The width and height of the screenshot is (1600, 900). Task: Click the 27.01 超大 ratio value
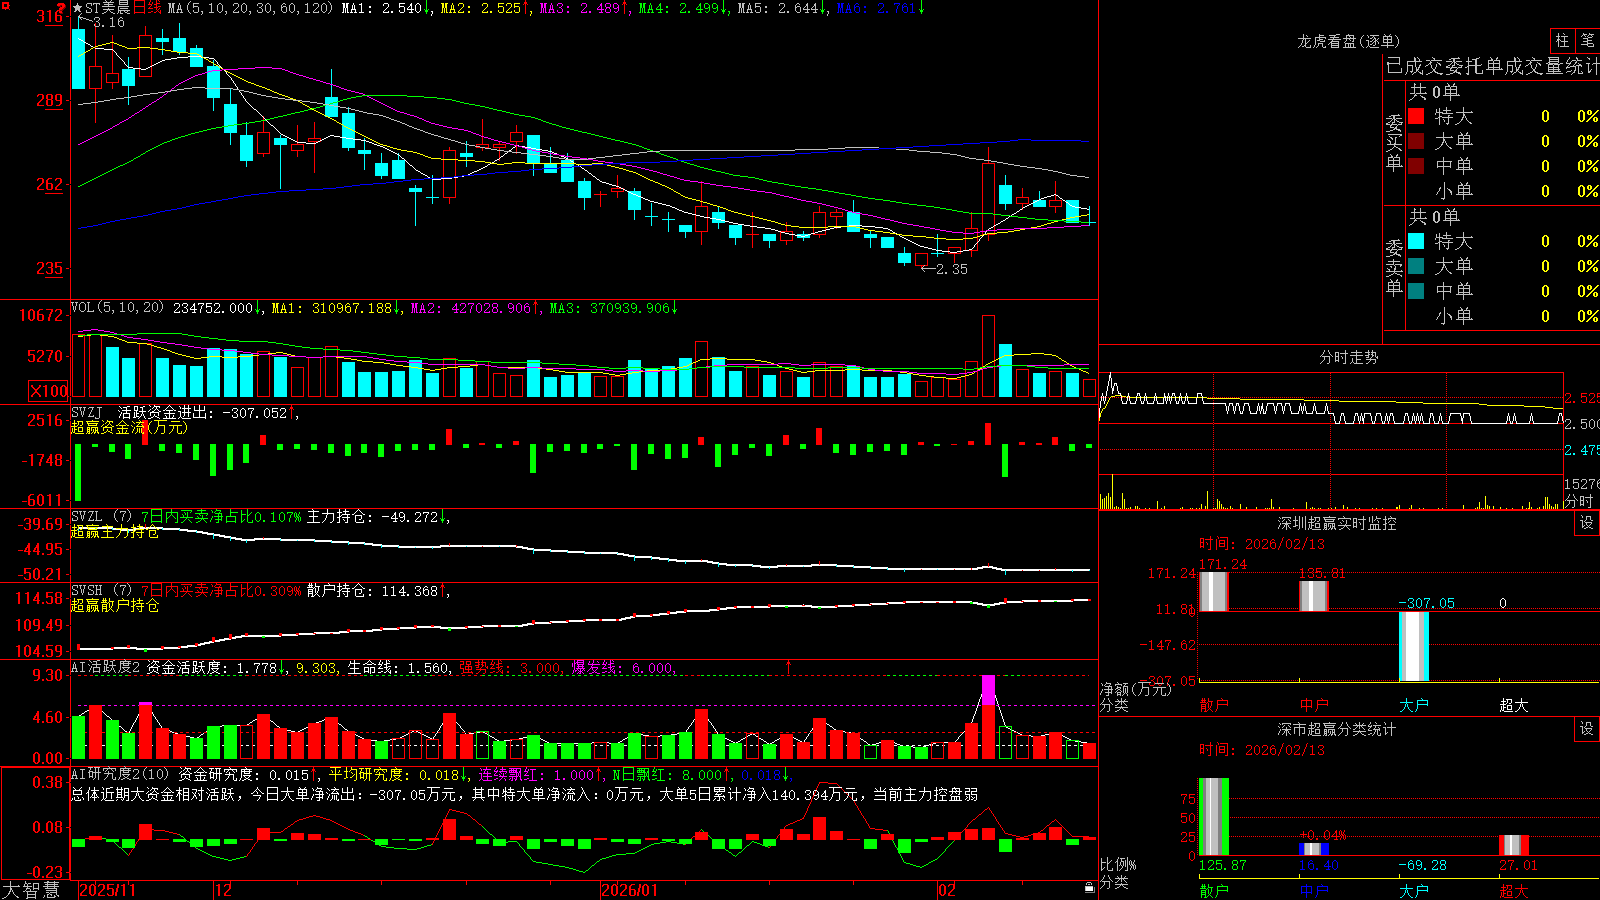pos(1519,865)
